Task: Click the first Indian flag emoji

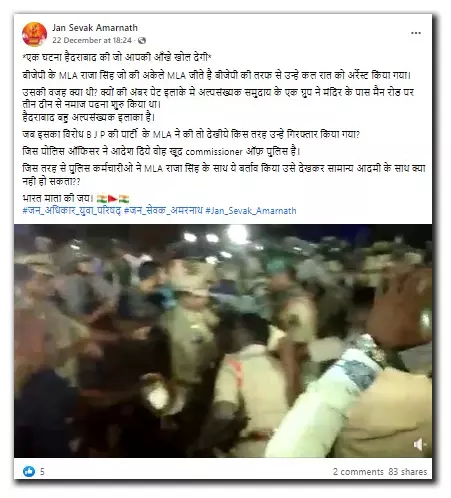Action: click(x=102, y=199)
